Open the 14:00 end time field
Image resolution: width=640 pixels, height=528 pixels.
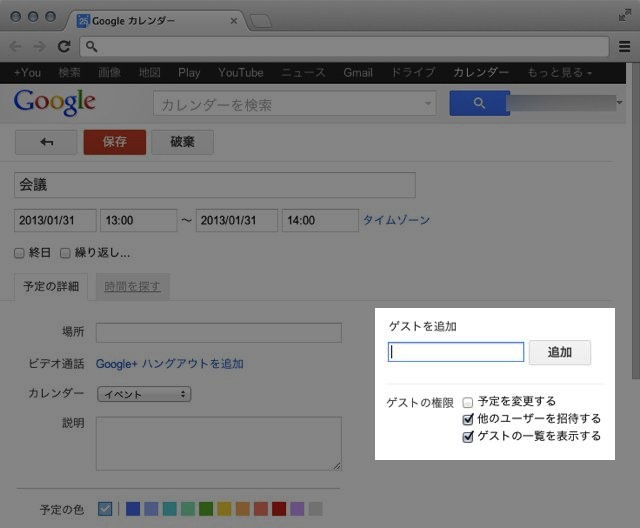320,220
